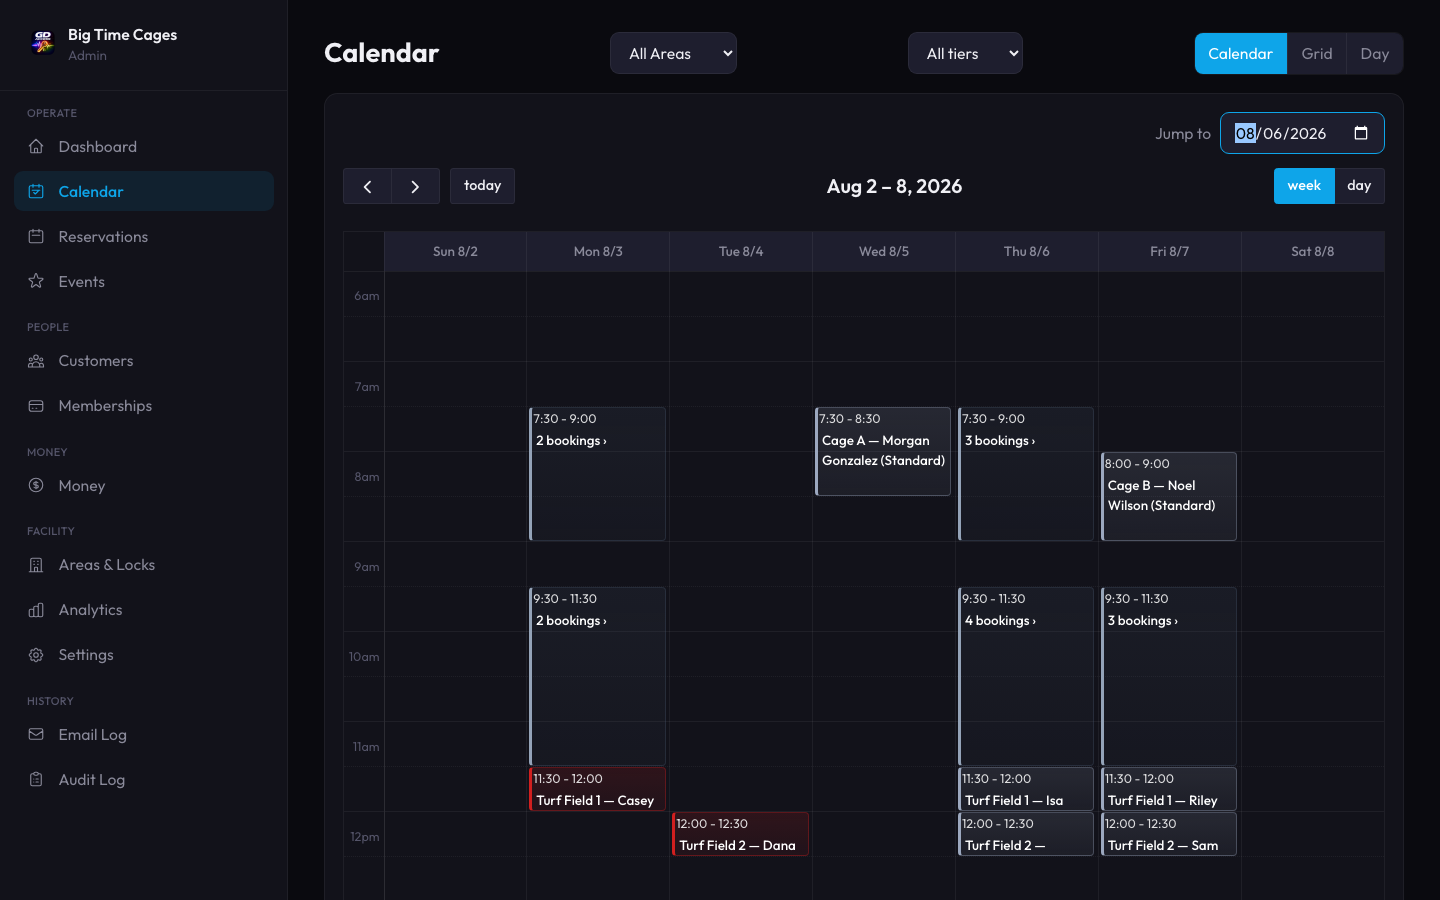Click the Events star icon
Screen dimensions: 1440x900
36,282
